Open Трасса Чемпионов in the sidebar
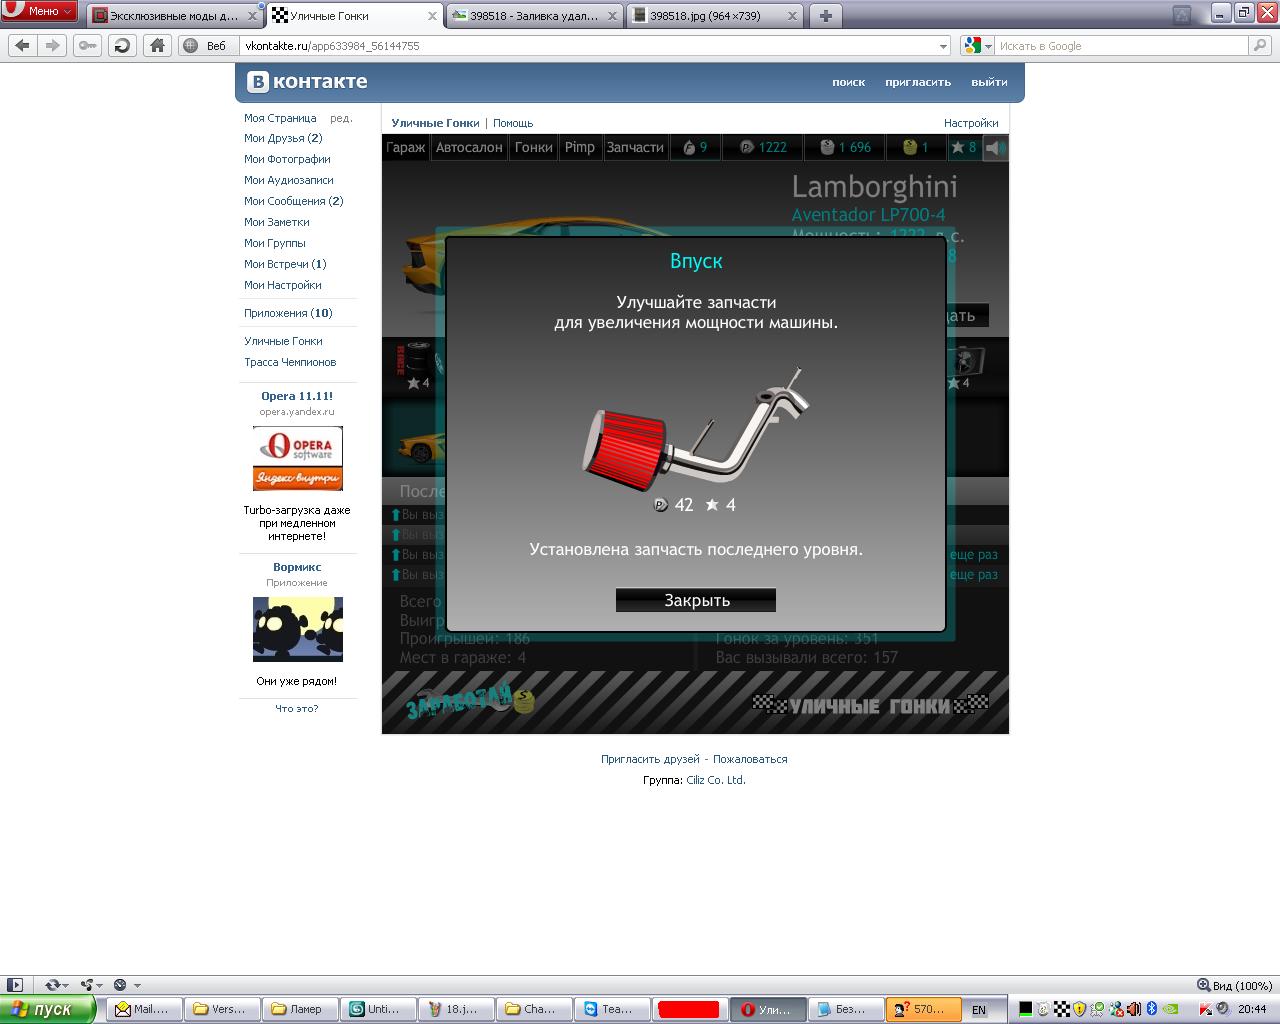 coord(290,362)
